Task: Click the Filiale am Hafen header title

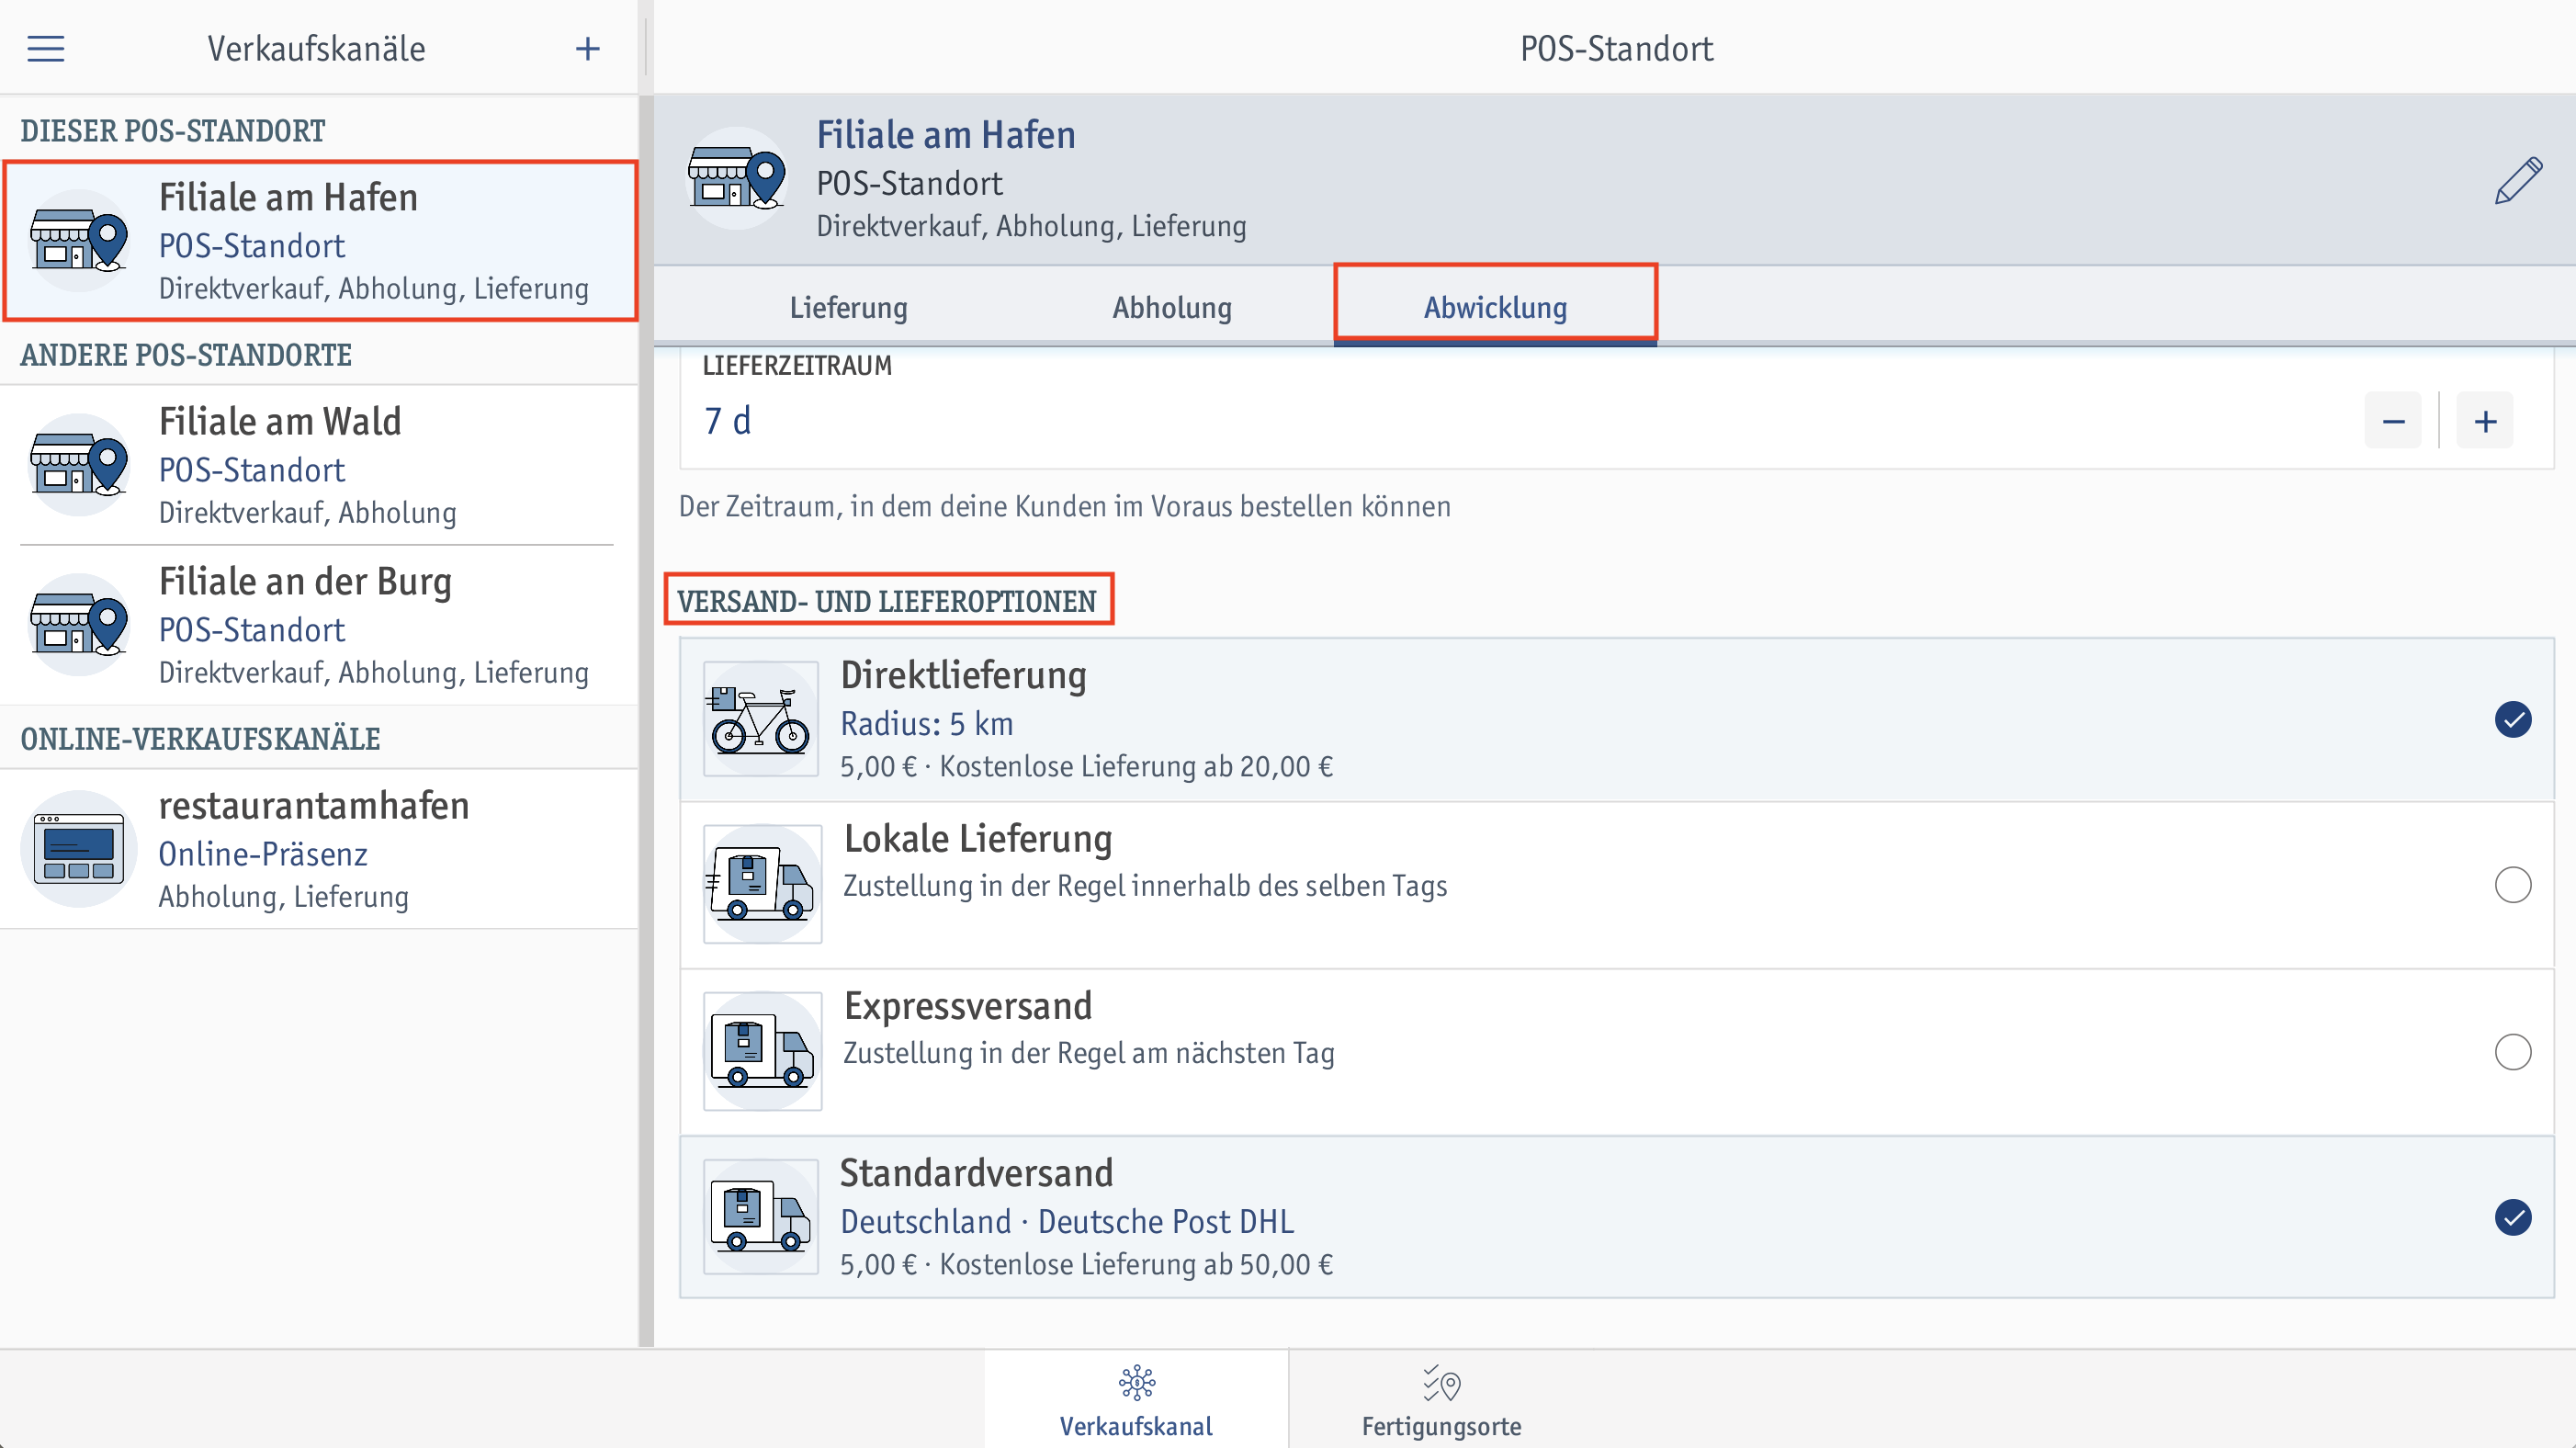Action: click(x=946, y=135)
